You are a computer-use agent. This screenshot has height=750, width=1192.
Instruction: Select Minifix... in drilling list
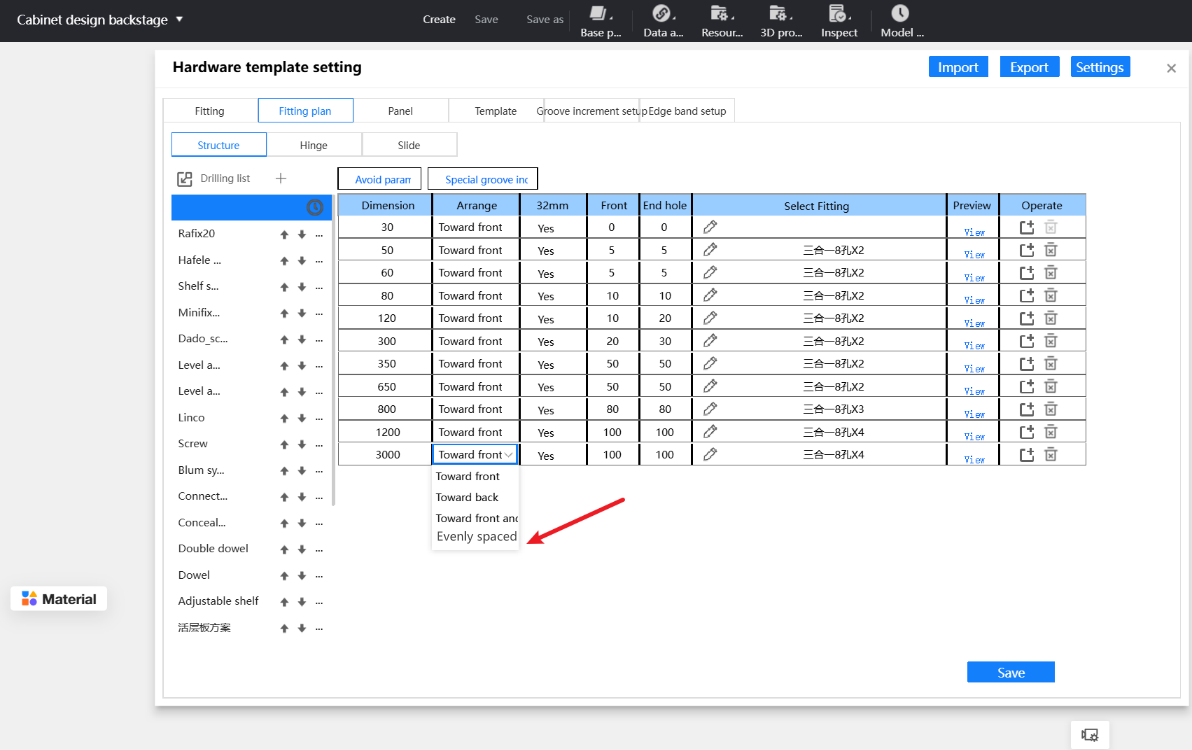tap(199, 313)
